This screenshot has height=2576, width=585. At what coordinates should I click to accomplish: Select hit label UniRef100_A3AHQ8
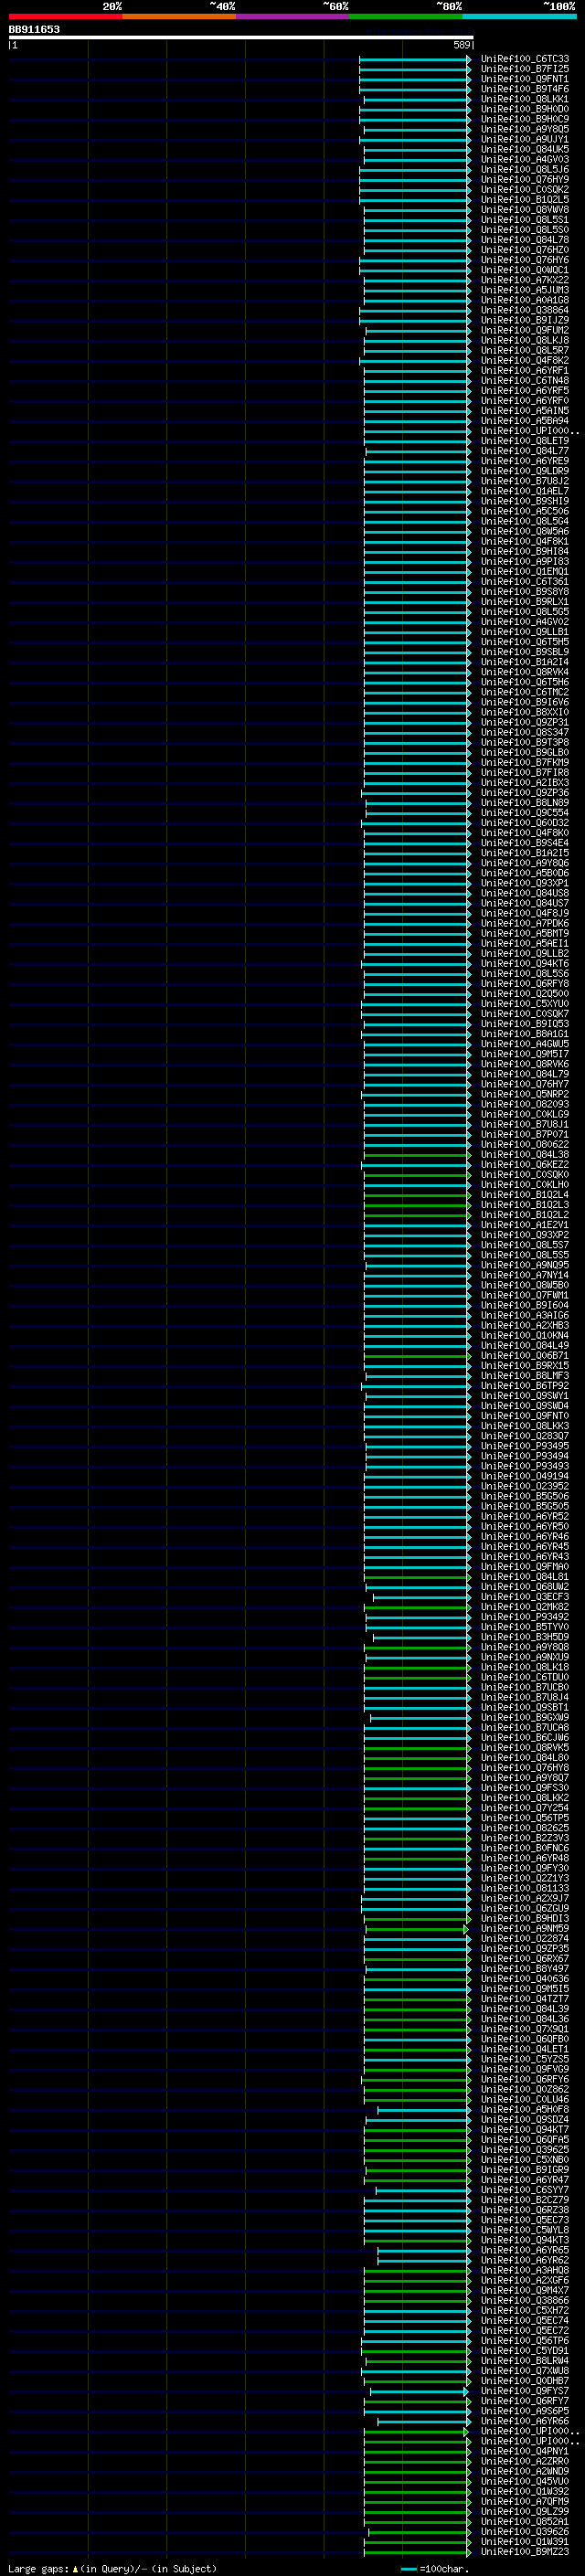click(525, 2270)
